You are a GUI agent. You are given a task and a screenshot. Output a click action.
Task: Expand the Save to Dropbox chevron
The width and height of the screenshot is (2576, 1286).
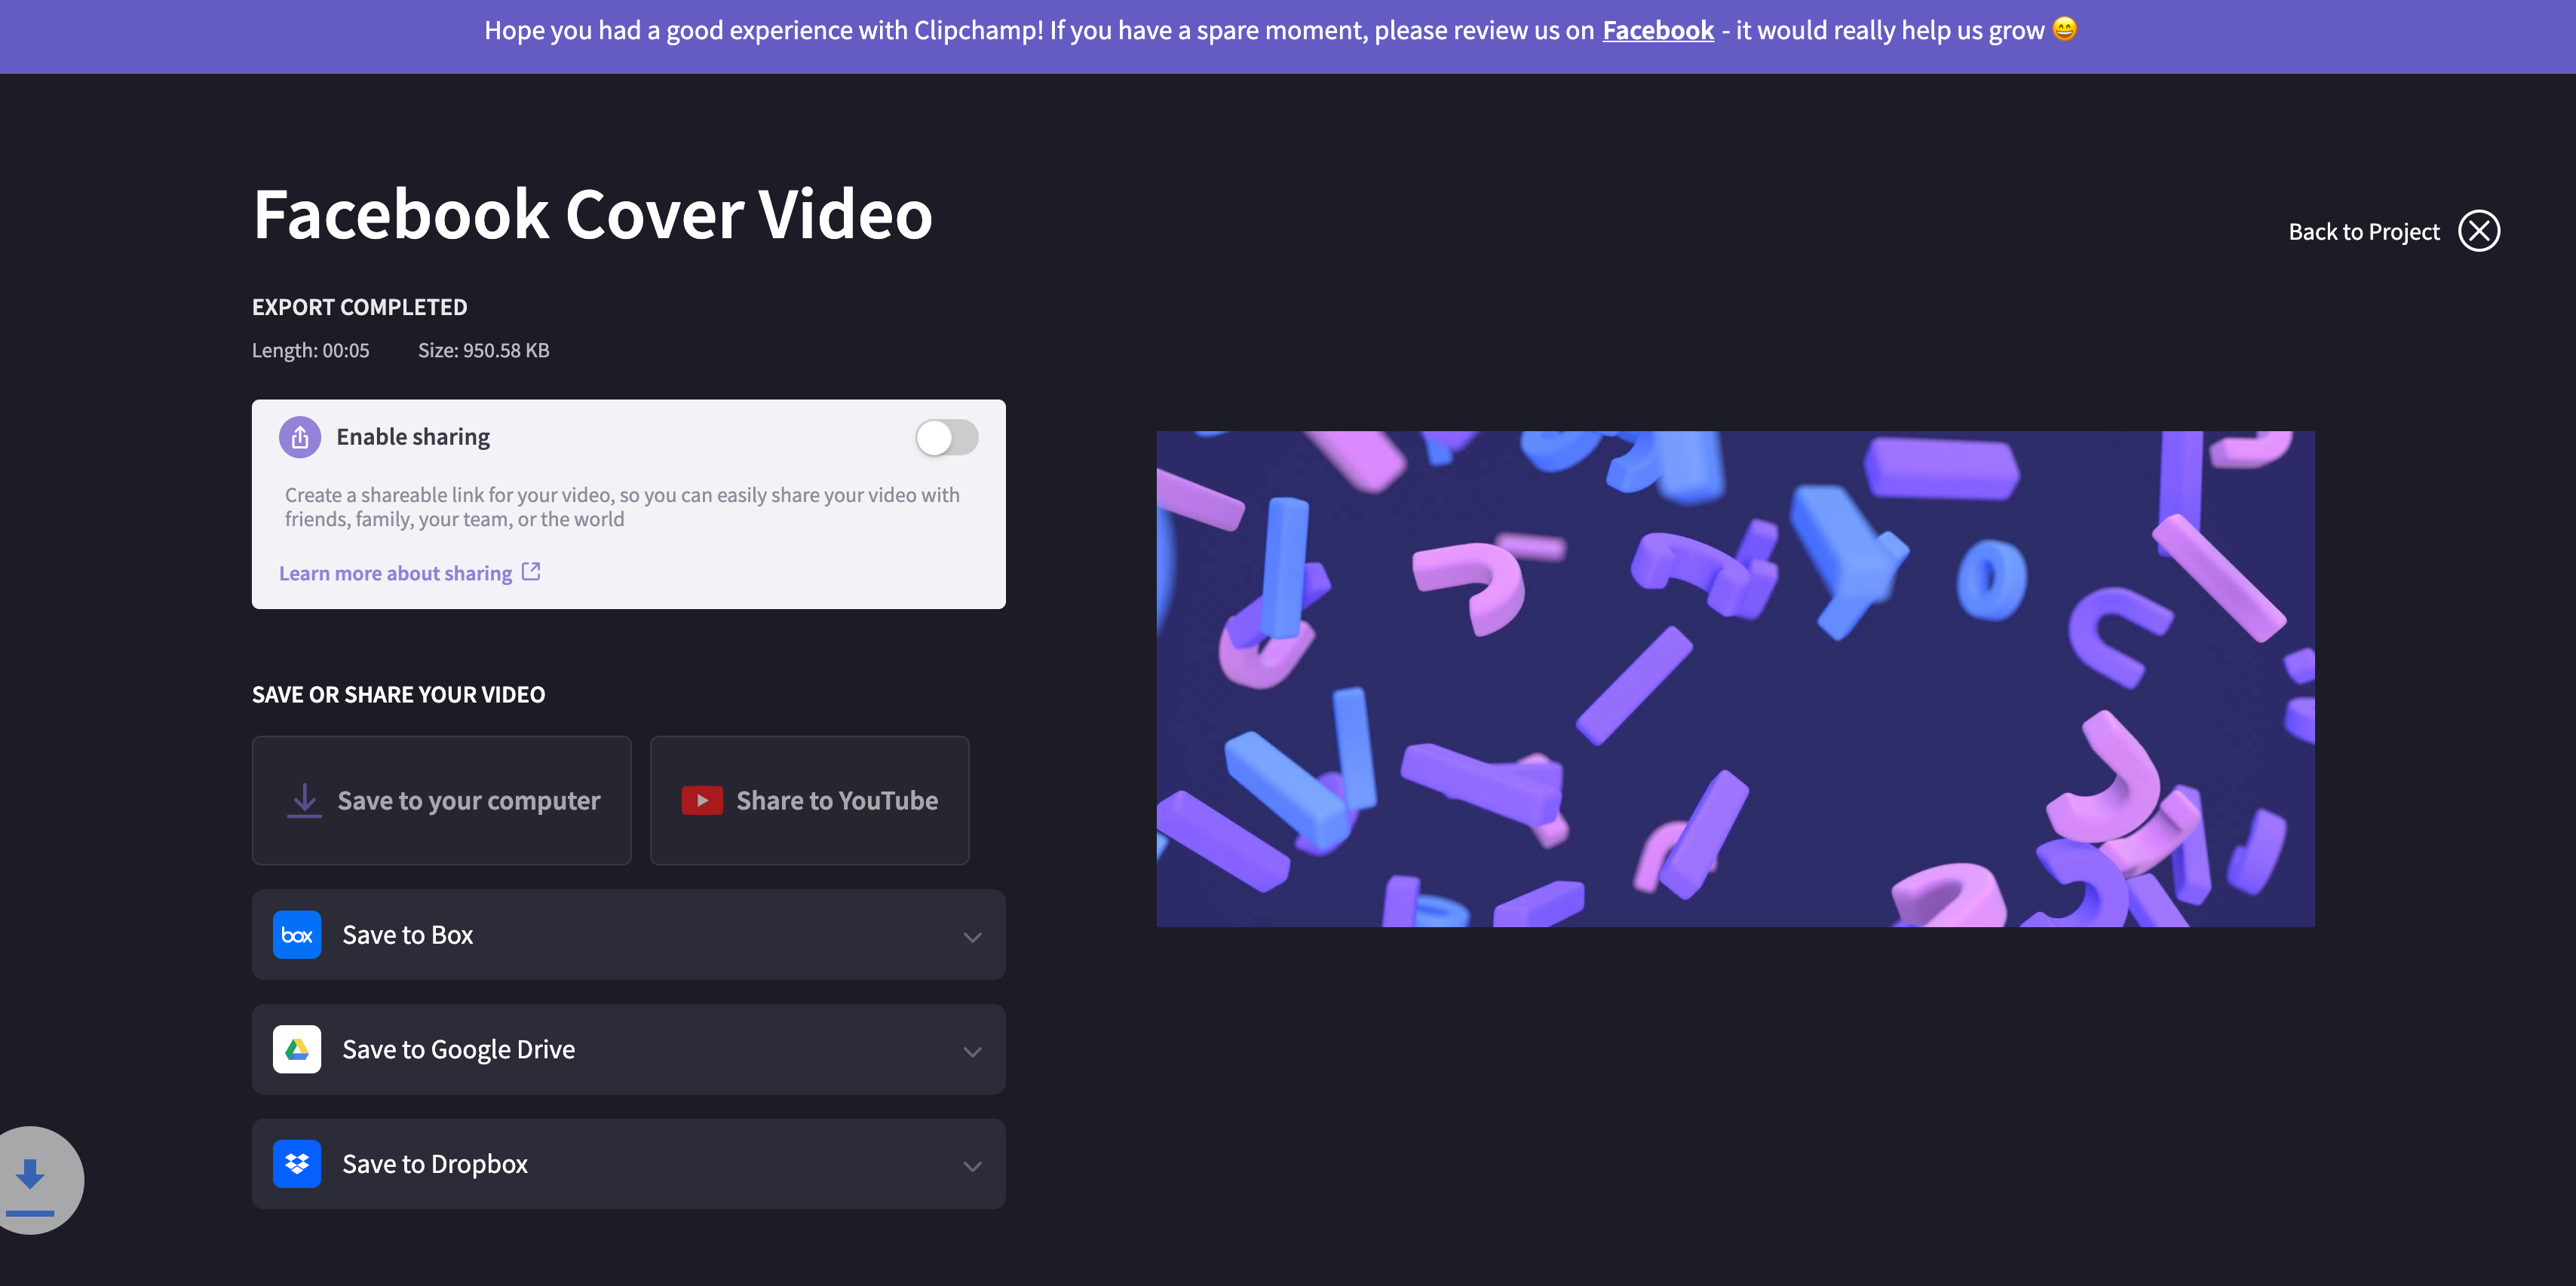coord(972,1166)
